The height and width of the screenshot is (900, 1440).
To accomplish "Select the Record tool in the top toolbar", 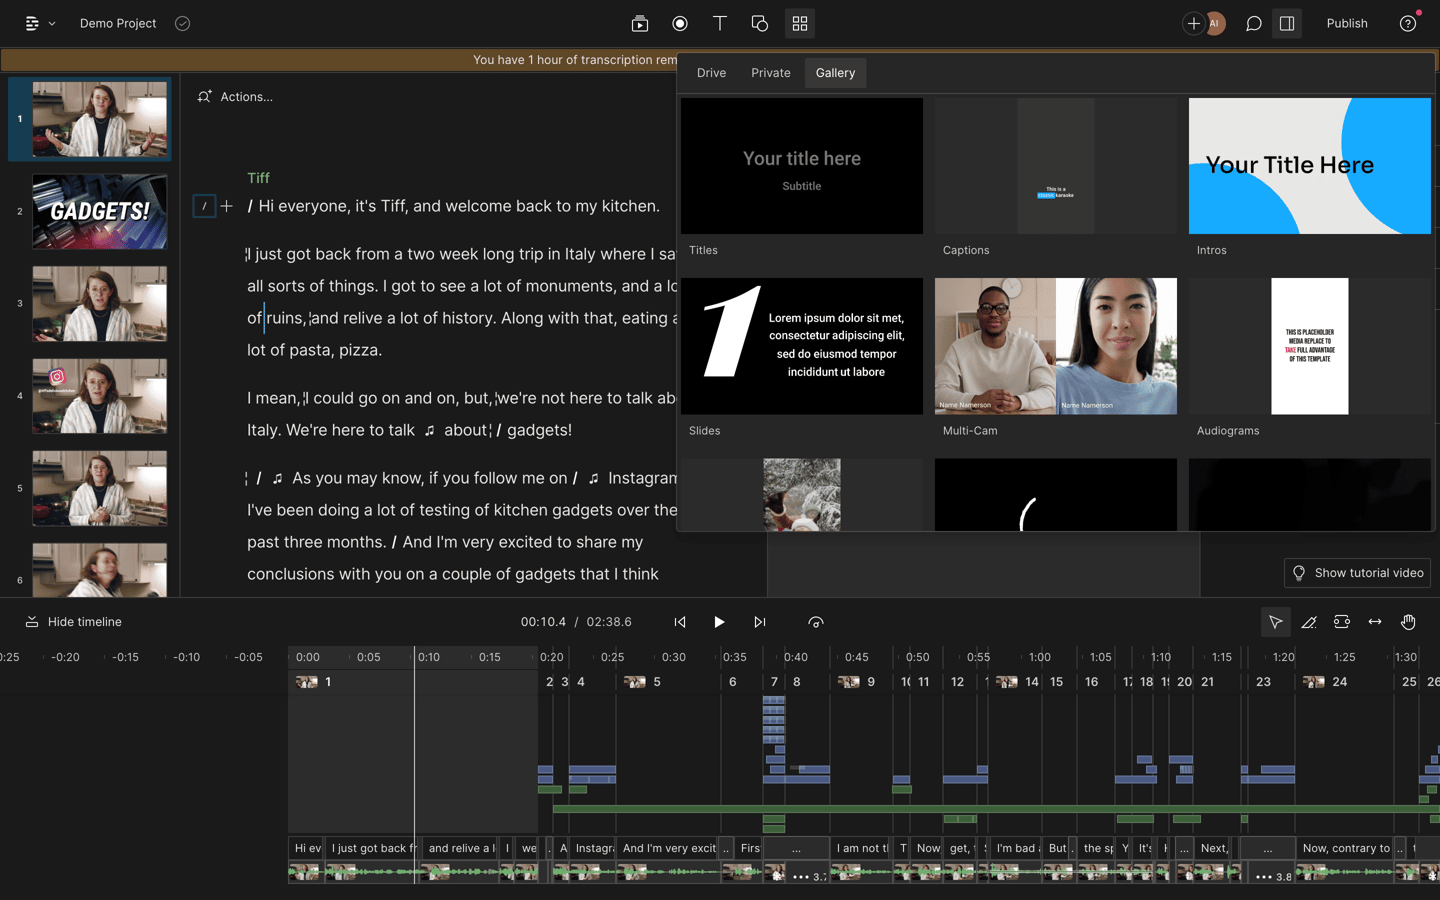I will (680, 23).
